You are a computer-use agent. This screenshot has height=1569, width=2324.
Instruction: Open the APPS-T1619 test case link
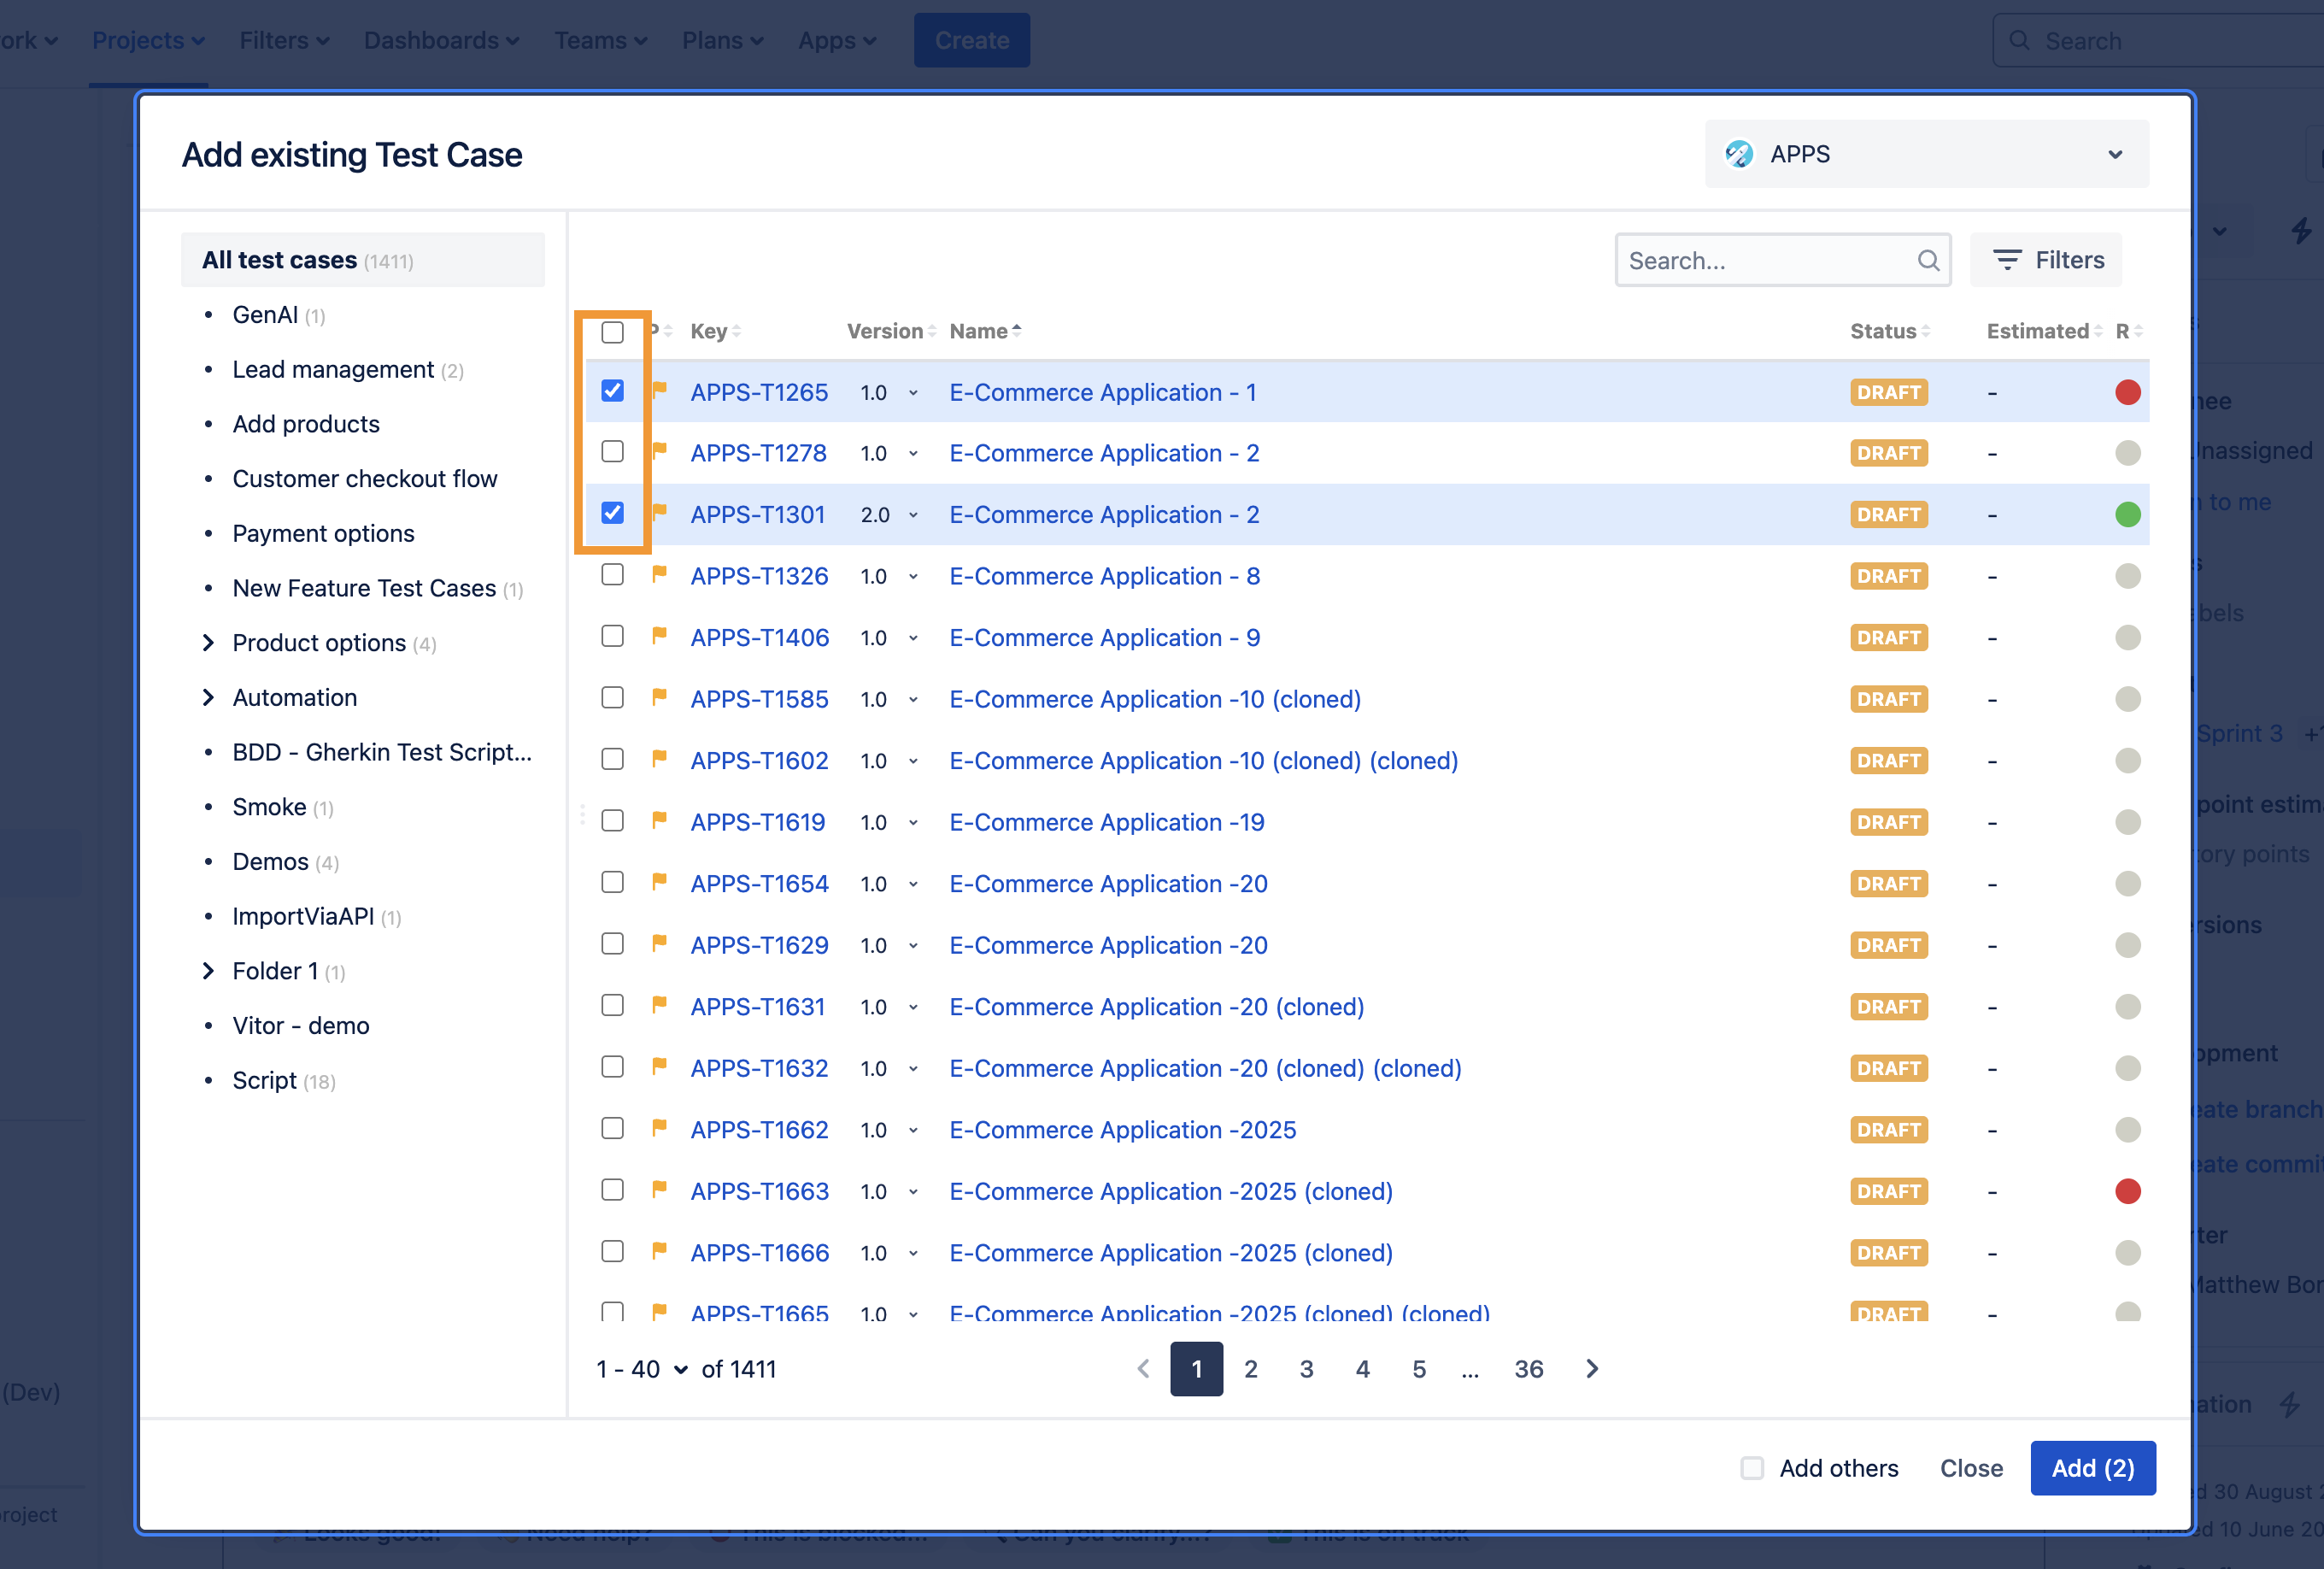[757, 822]
